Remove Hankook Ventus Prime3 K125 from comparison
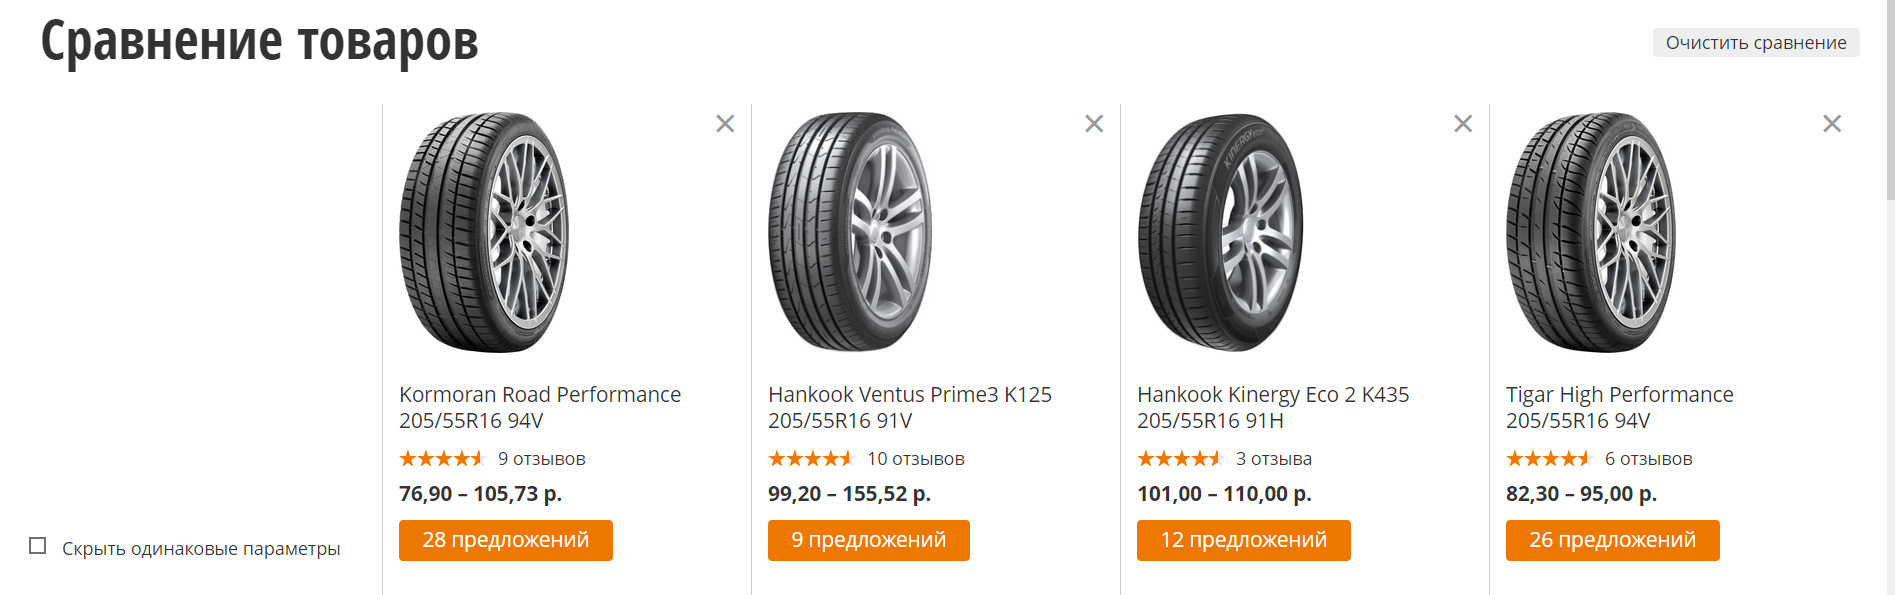1895x595 pixels. point(1094,124)
